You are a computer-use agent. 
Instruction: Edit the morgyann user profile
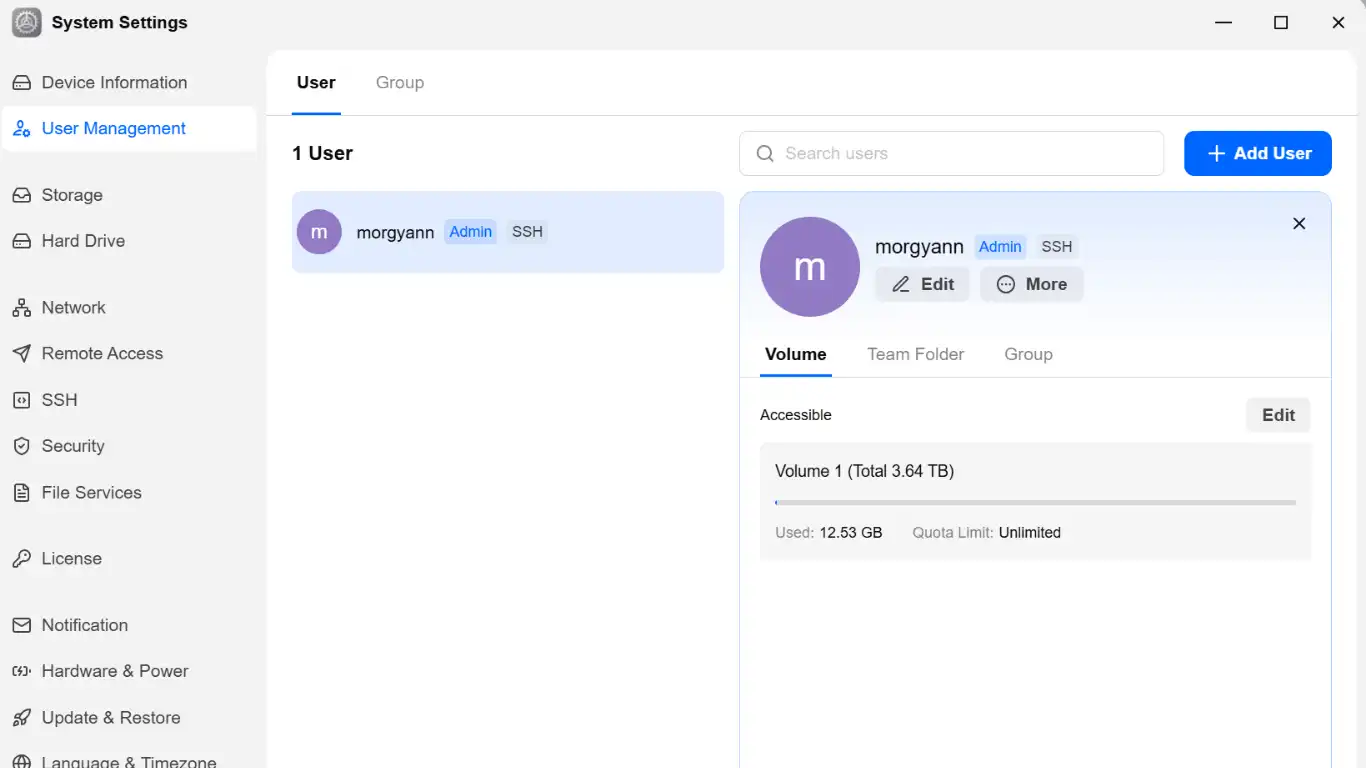coord(922,284)
